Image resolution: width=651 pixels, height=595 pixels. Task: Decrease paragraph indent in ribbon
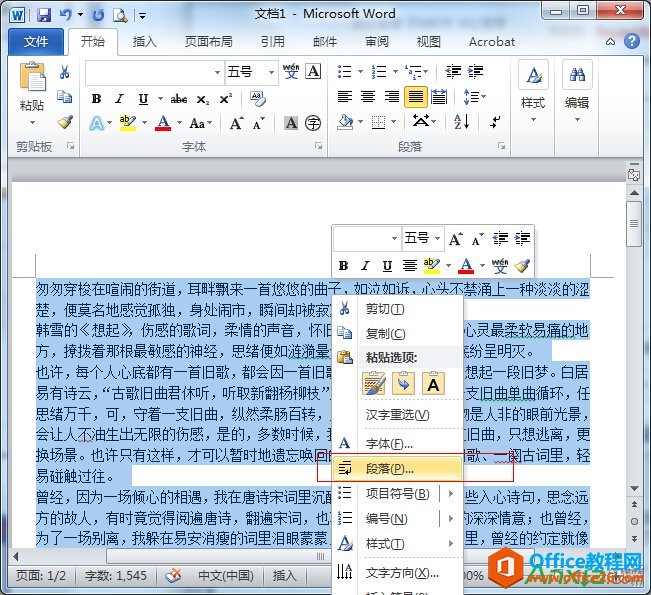point(453,71)
